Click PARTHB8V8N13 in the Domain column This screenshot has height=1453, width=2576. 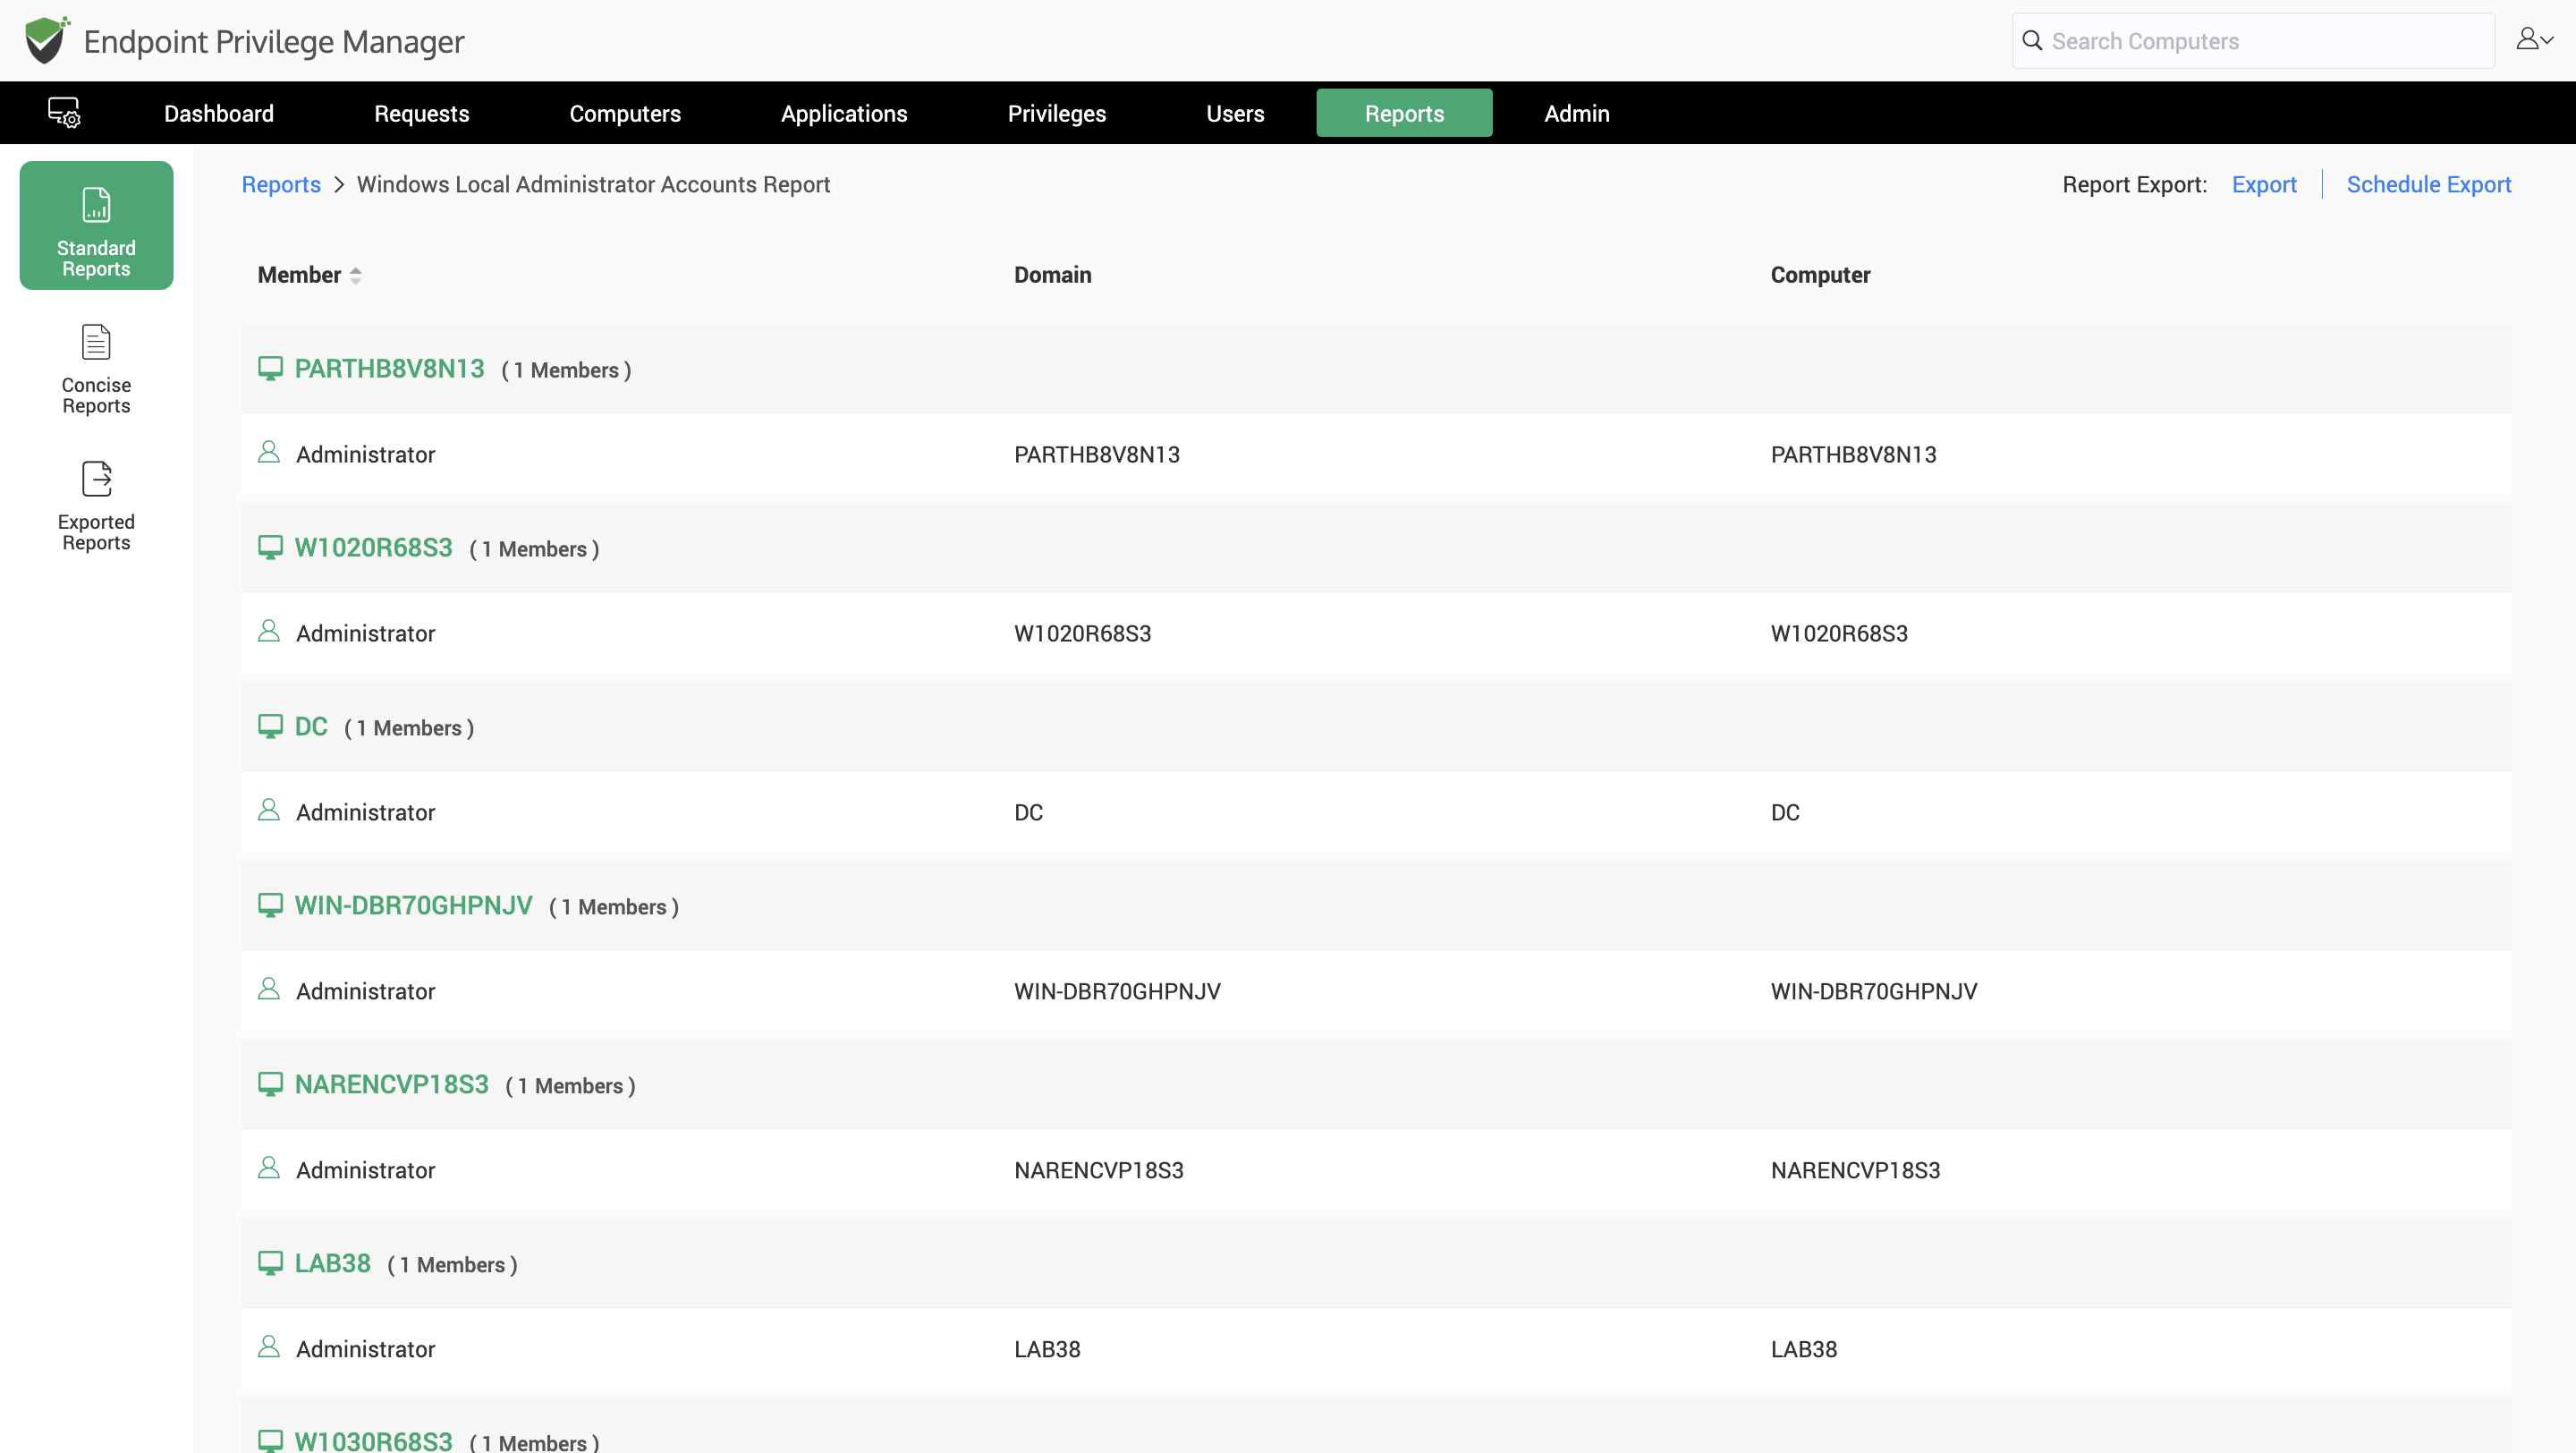pyautogui.click(x=1097, y=455)
